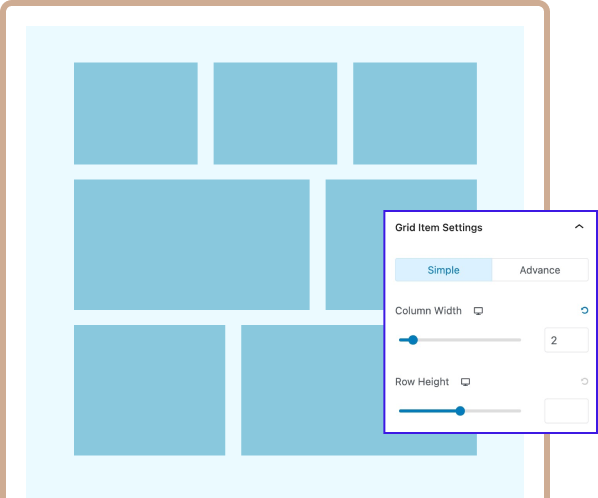Select the middle top-row grid block

275,113
